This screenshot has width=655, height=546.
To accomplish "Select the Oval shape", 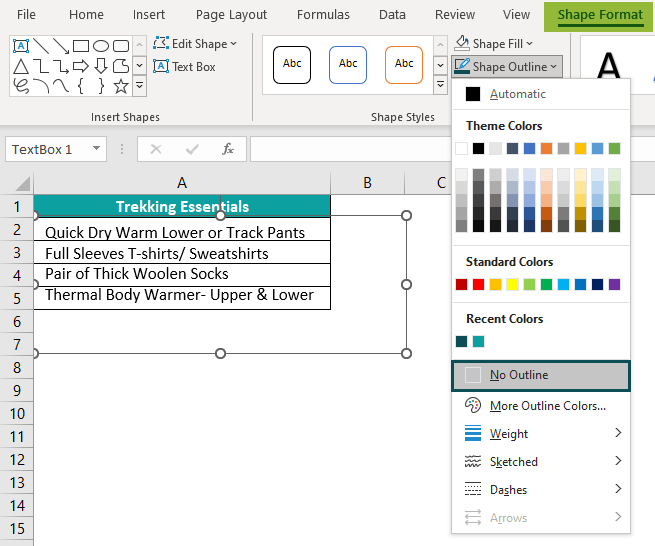I will point(101,46).
